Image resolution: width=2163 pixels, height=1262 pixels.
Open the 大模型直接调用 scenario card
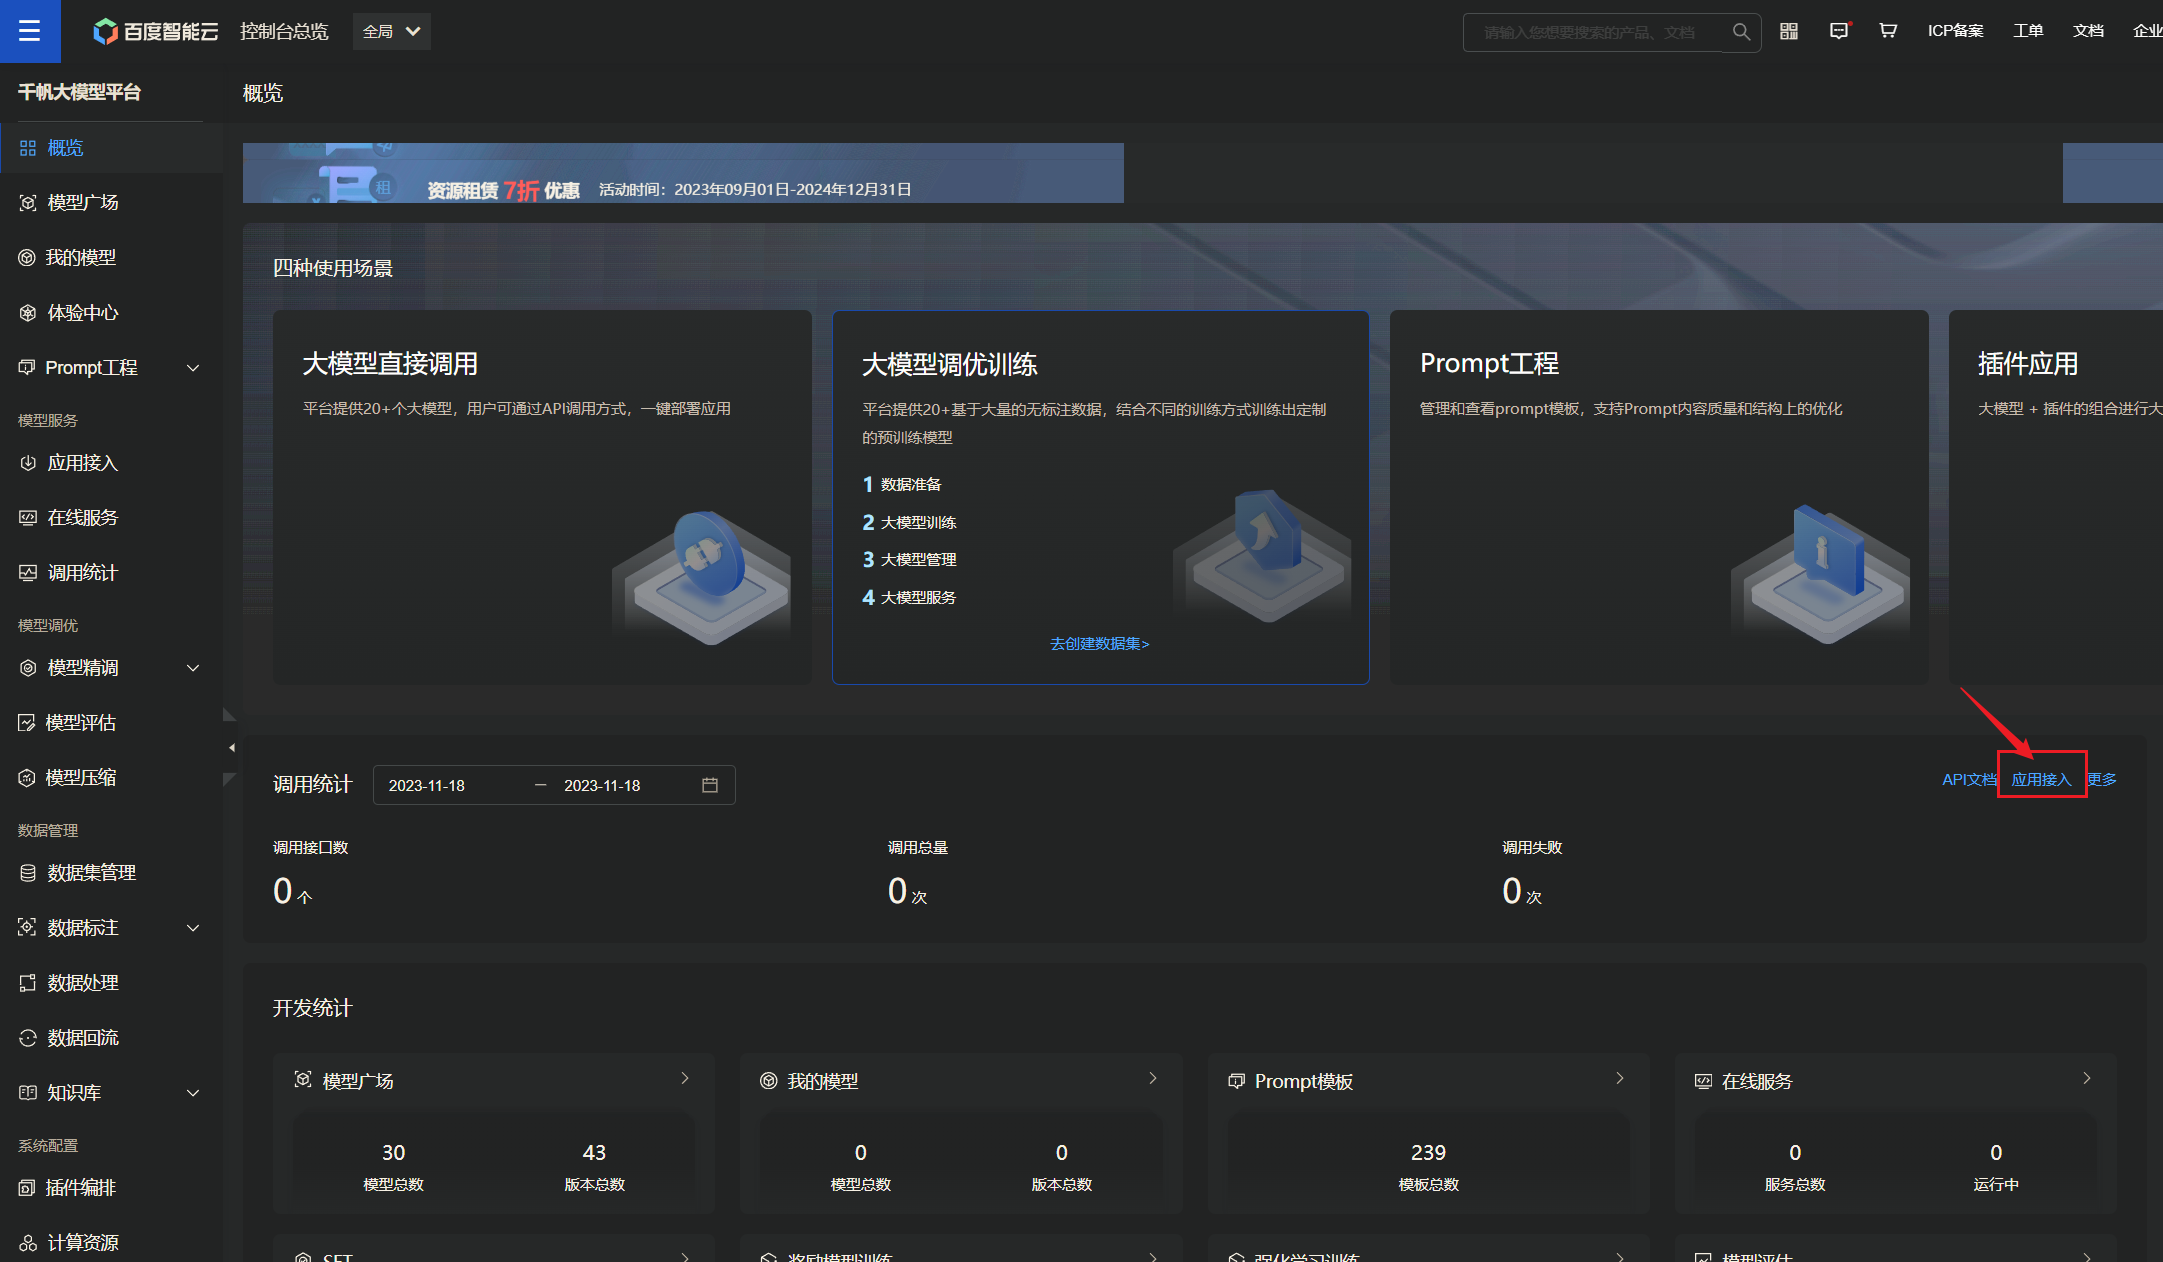542,497
